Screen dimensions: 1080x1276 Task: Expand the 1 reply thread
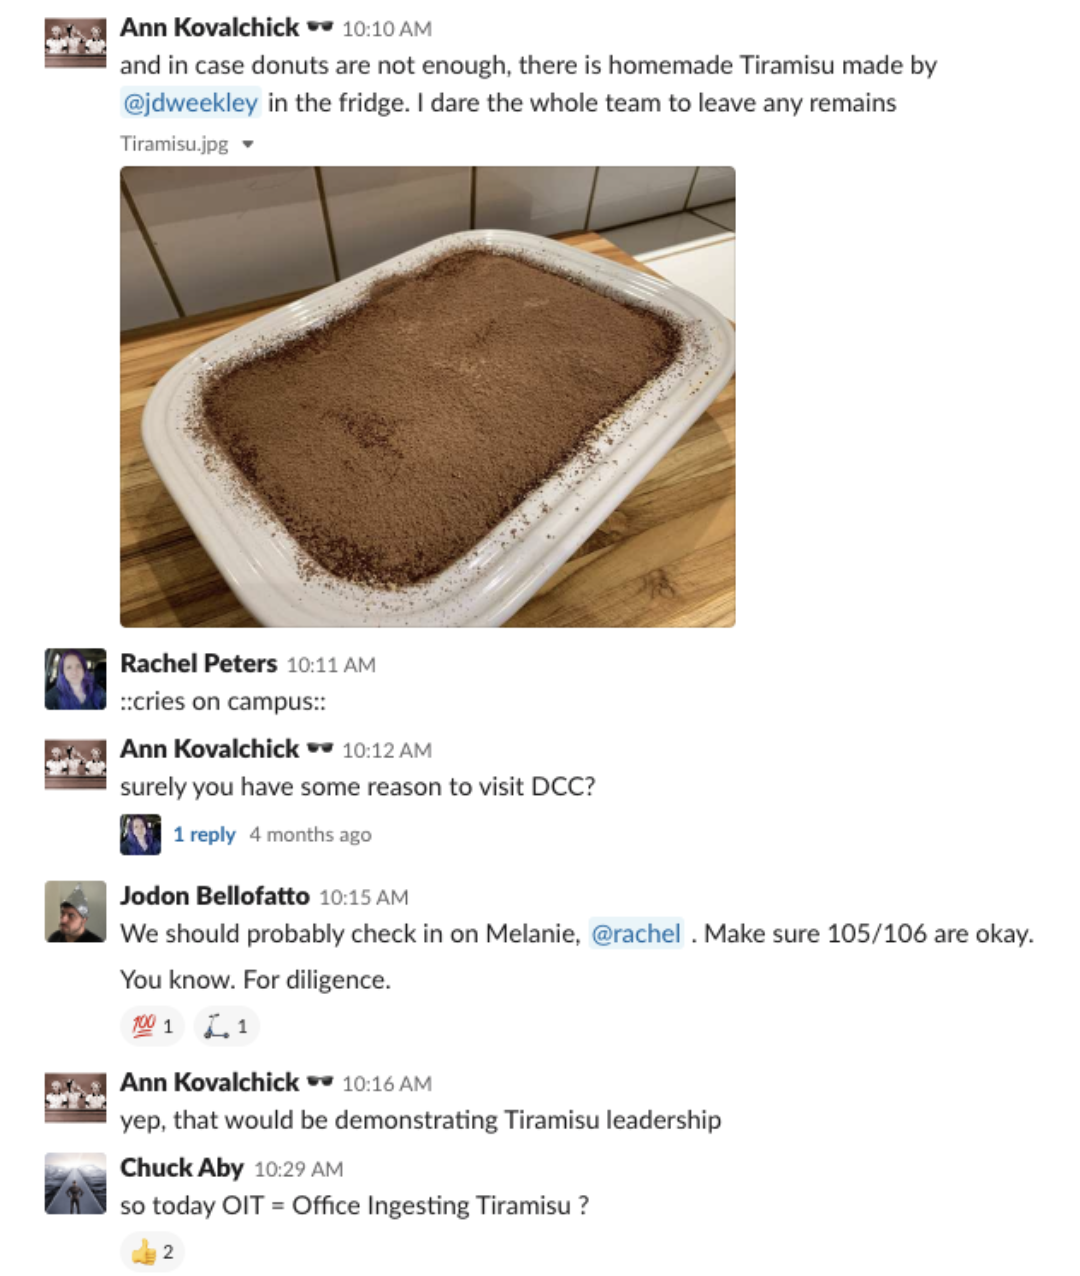pyautogui.click(x=204, y=834)
